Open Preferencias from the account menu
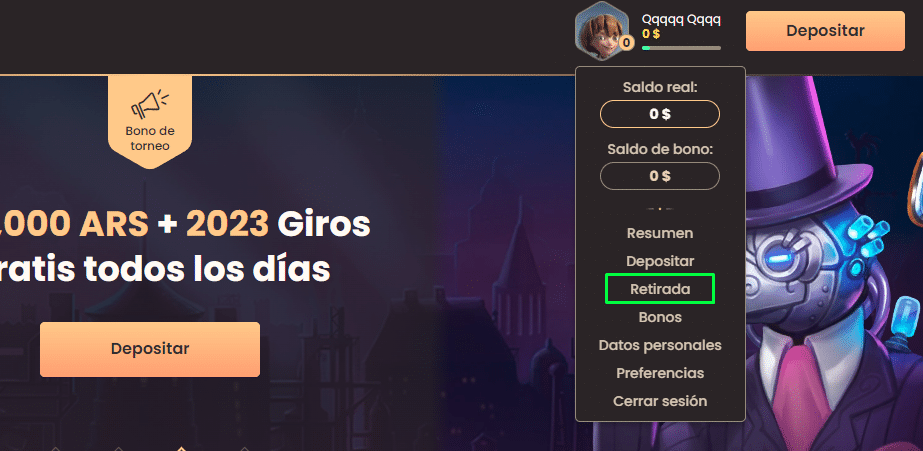Viewport: 923px width, 451px height. pyautogui.click(x=660, y=373)
